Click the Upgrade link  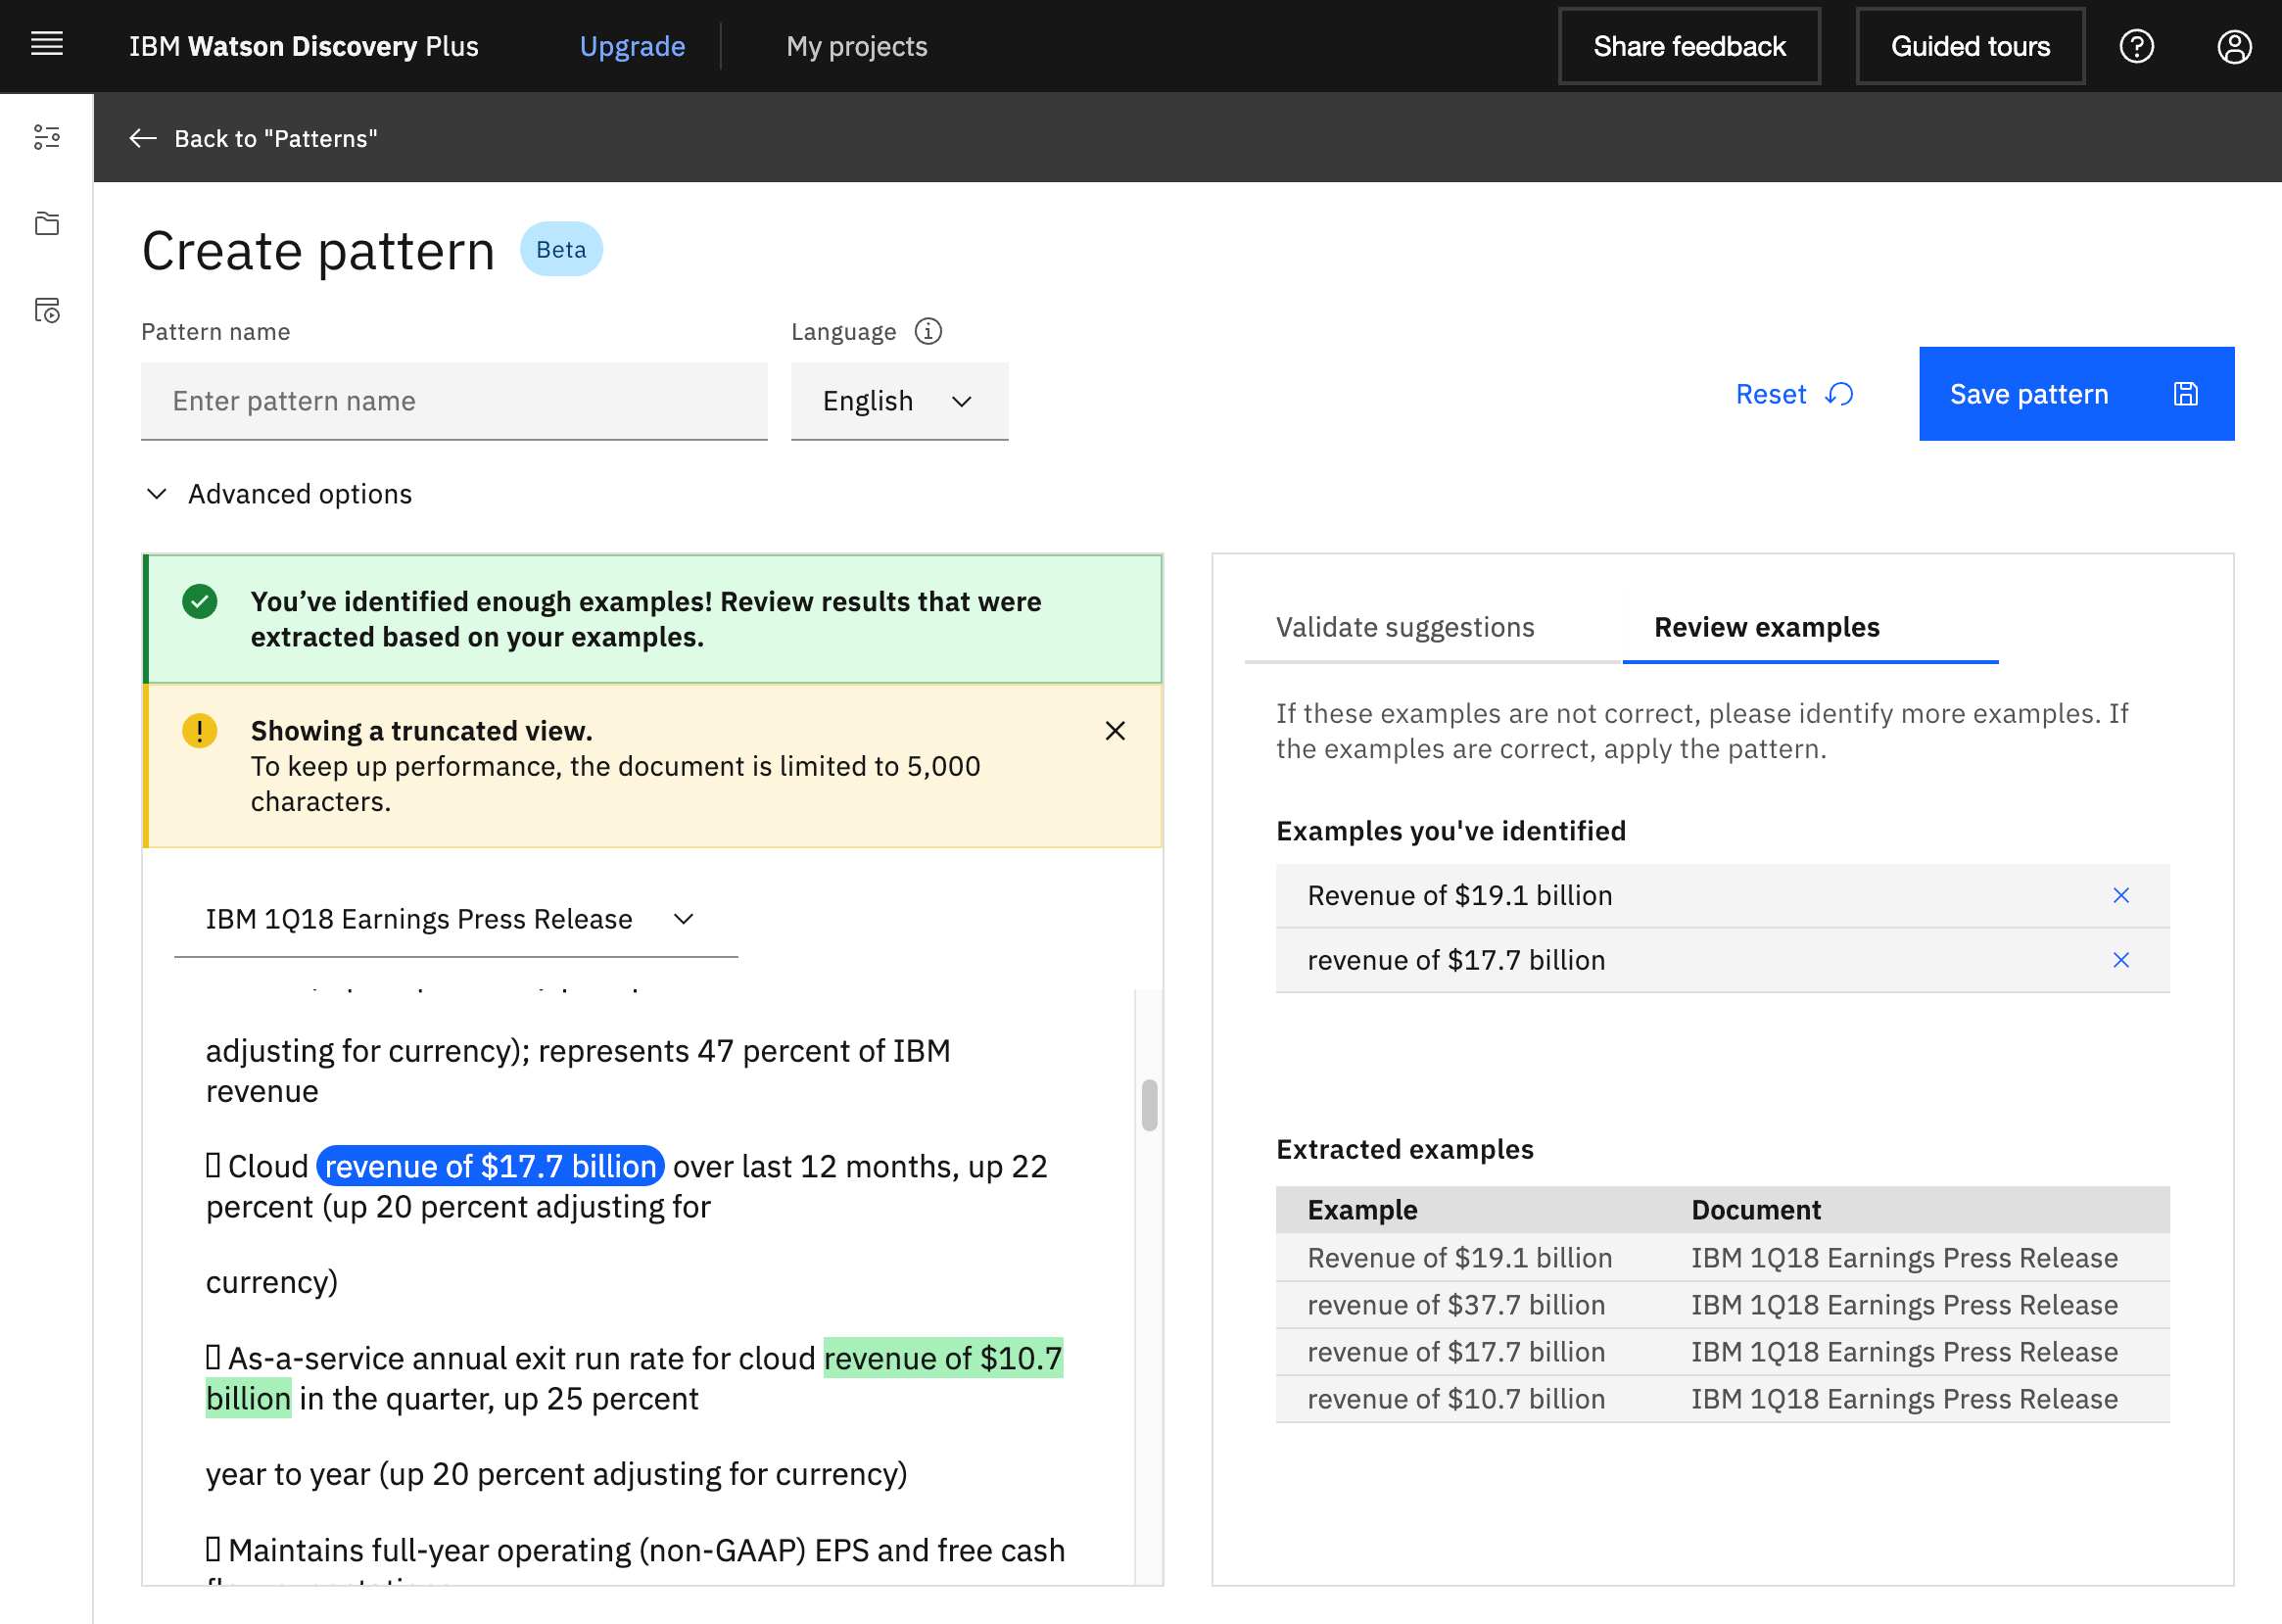632,46
